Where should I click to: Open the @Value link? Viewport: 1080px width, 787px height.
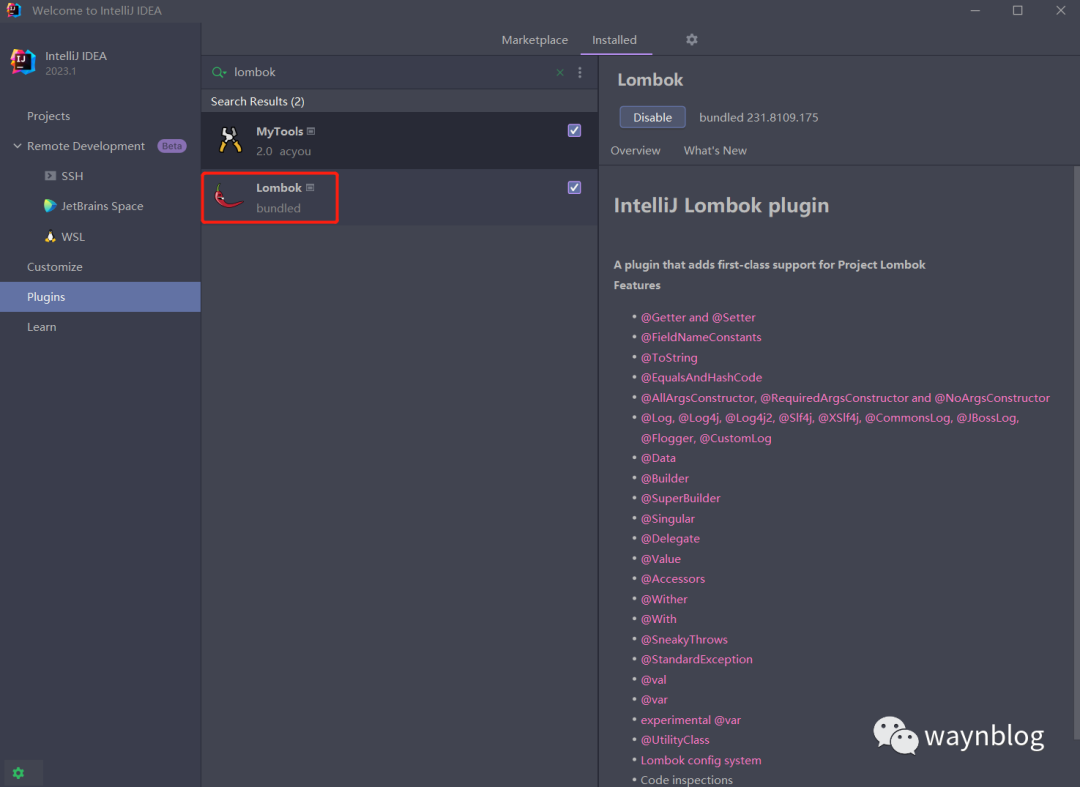tap(661, 559)
